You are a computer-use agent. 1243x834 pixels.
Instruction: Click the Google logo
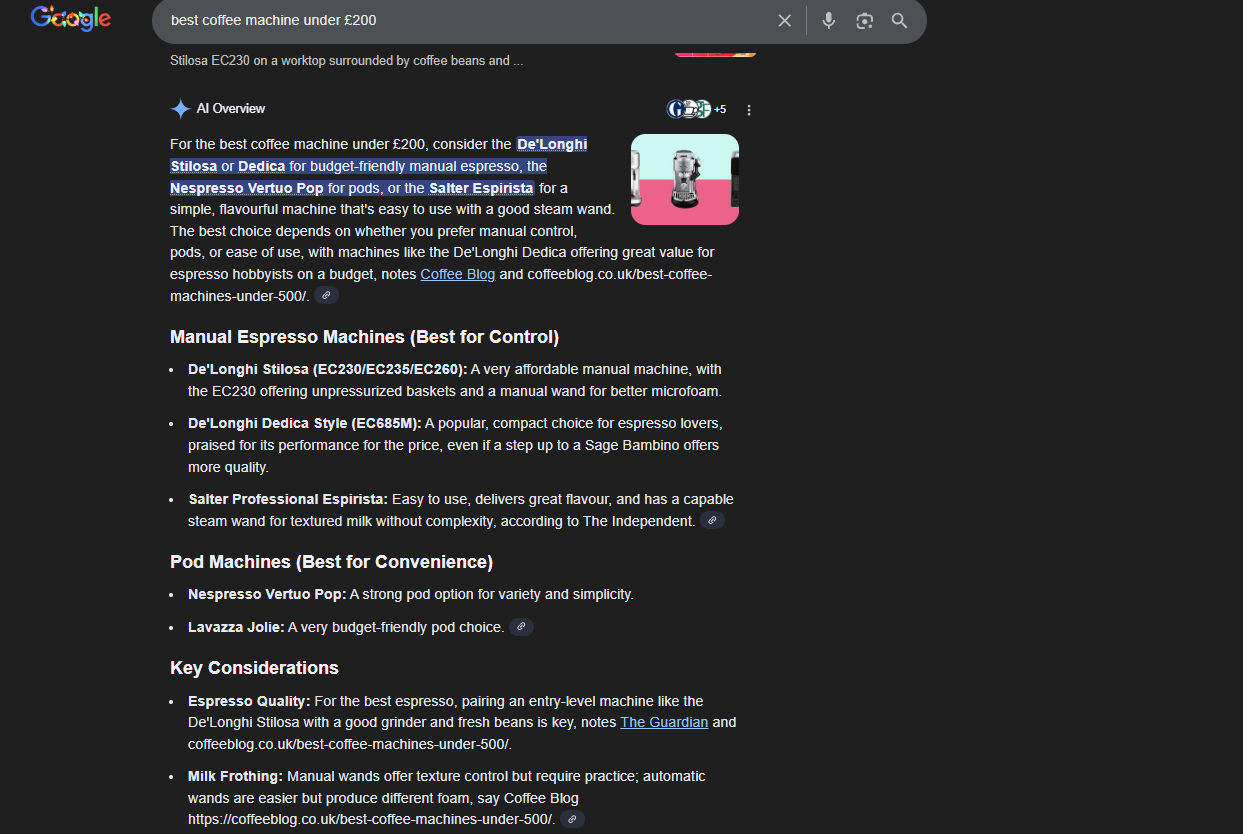click(x=70, y=18)
